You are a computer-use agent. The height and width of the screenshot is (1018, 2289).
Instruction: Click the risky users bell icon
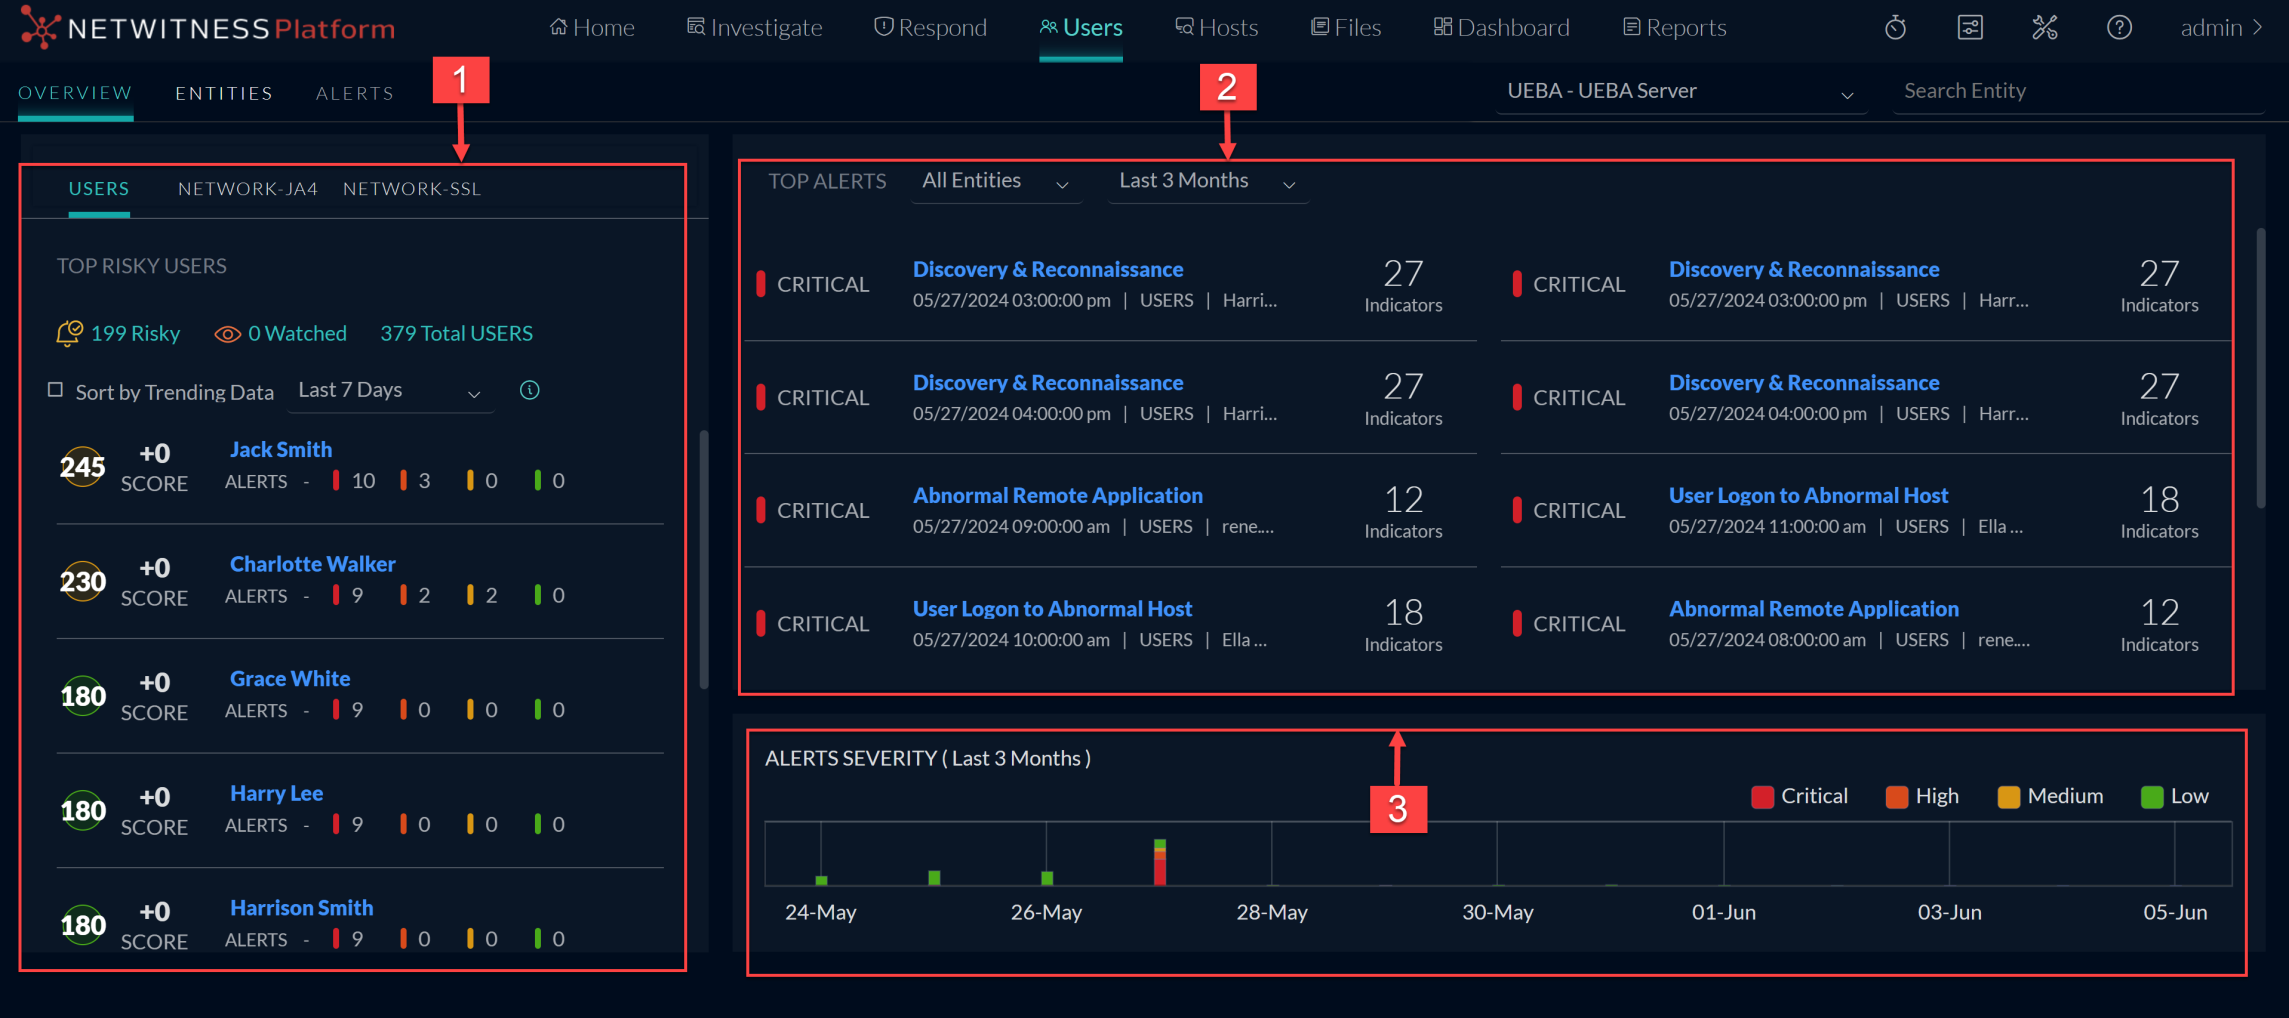pyautogui.click(x=69, y=333)
